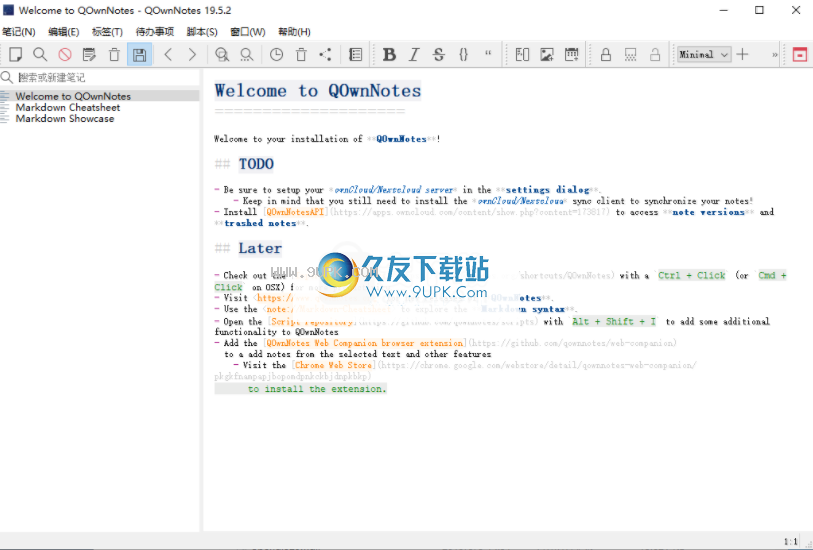Click the Chrome Web Store link
The height and width of the screenshot is (550, 813).
pyautogui.click(x=333, y=365)
